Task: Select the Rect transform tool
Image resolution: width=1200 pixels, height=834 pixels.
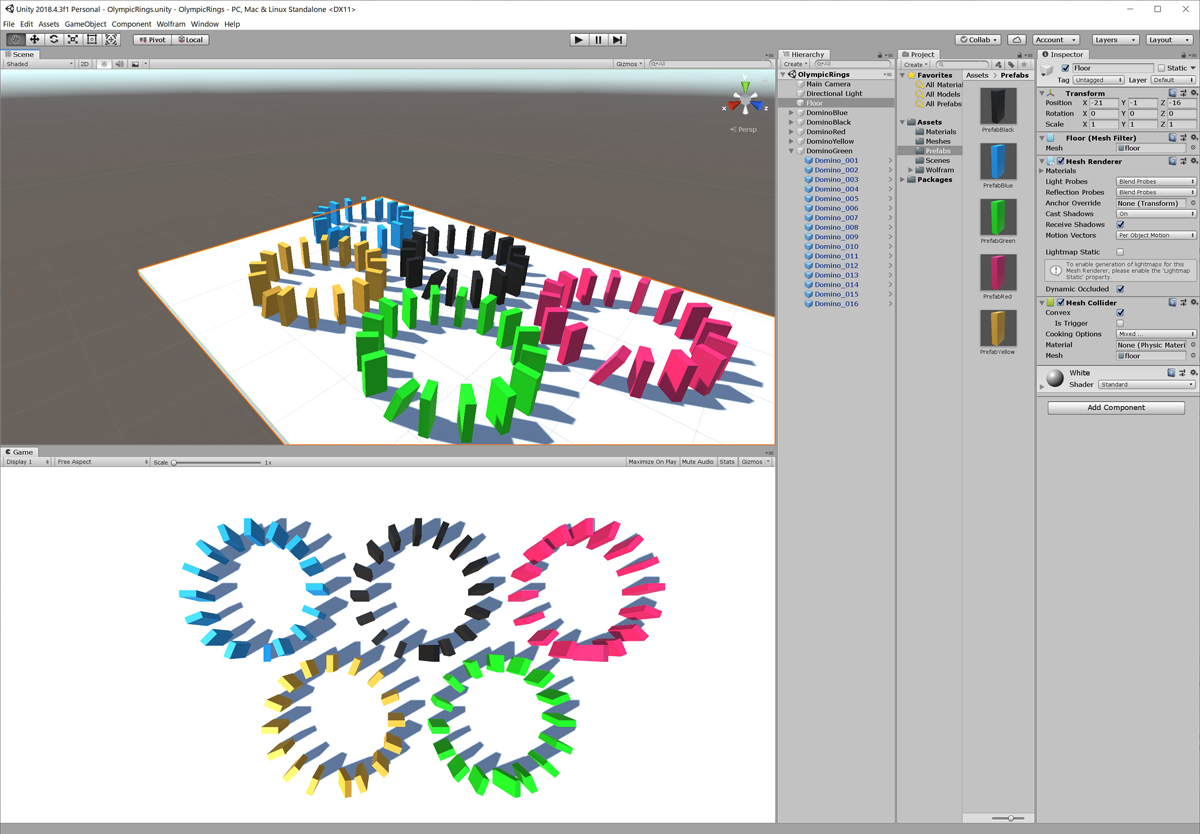Action: coord(92,40)
